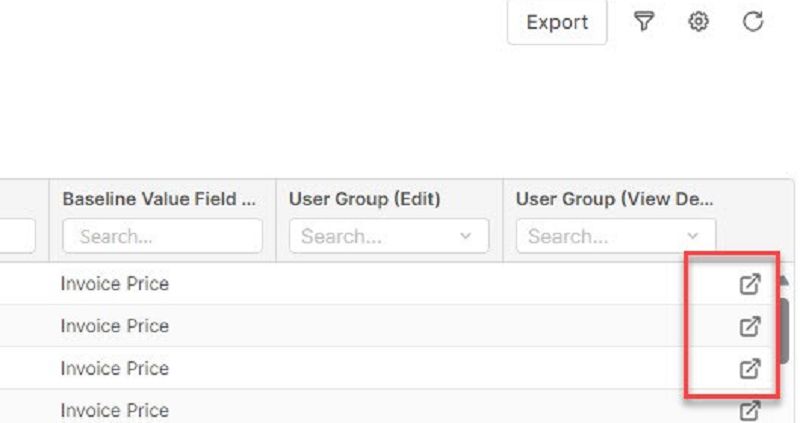Click the Export button
Viewport: 800px width, 423px height.
[557, 22]
